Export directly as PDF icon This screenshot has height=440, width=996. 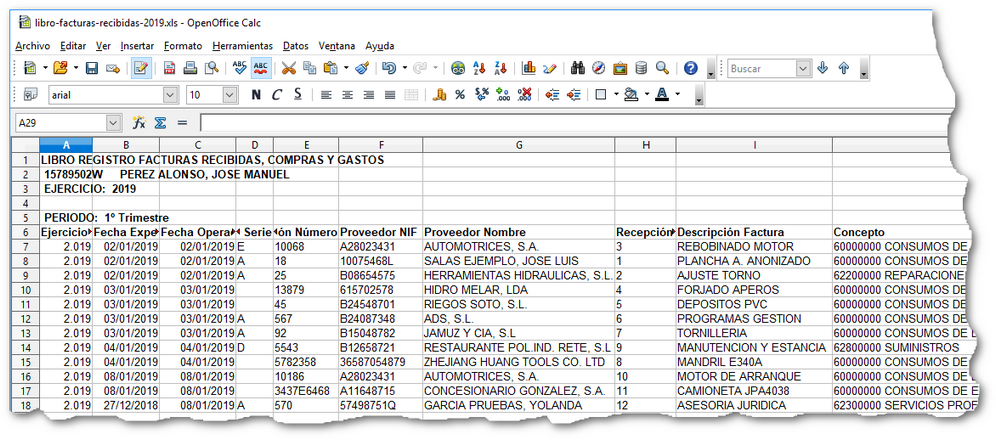[170, 68]
